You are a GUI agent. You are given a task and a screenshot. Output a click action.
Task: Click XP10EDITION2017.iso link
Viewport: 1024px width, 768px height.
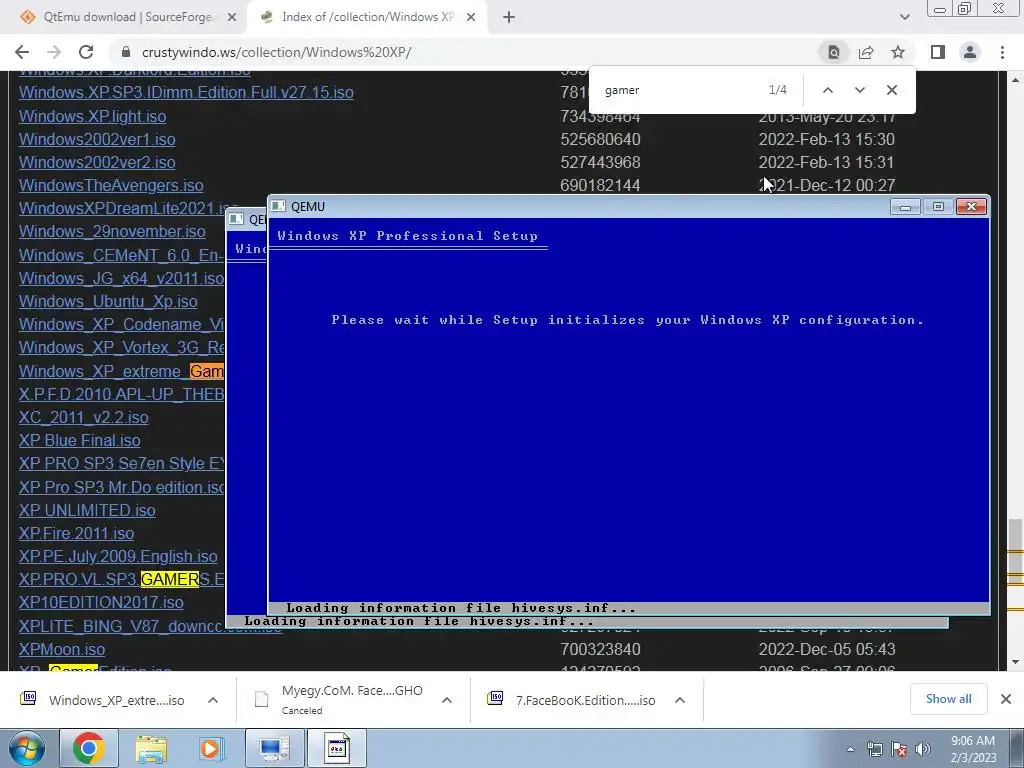pyautogui.click(x=101, y=603)
